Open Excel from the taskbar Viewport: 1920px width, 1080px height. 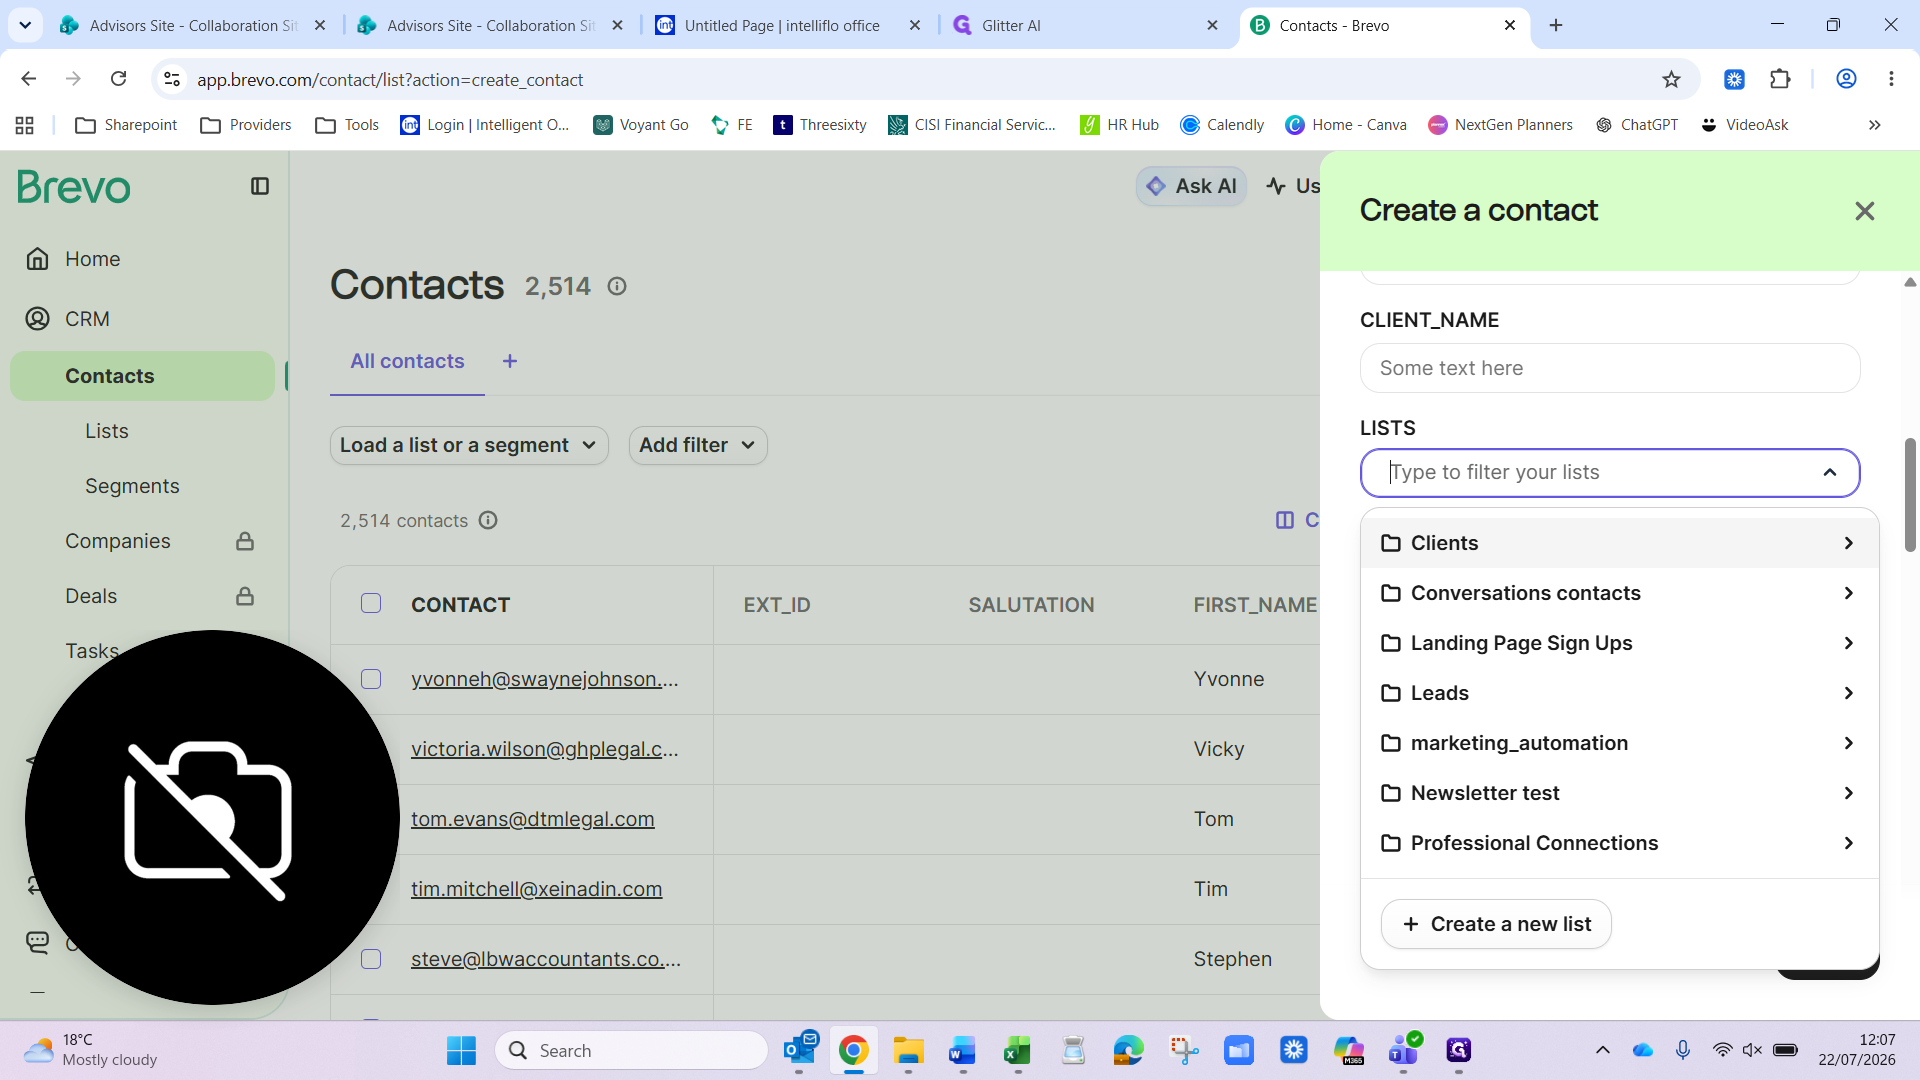[x=1017, y=1050]
